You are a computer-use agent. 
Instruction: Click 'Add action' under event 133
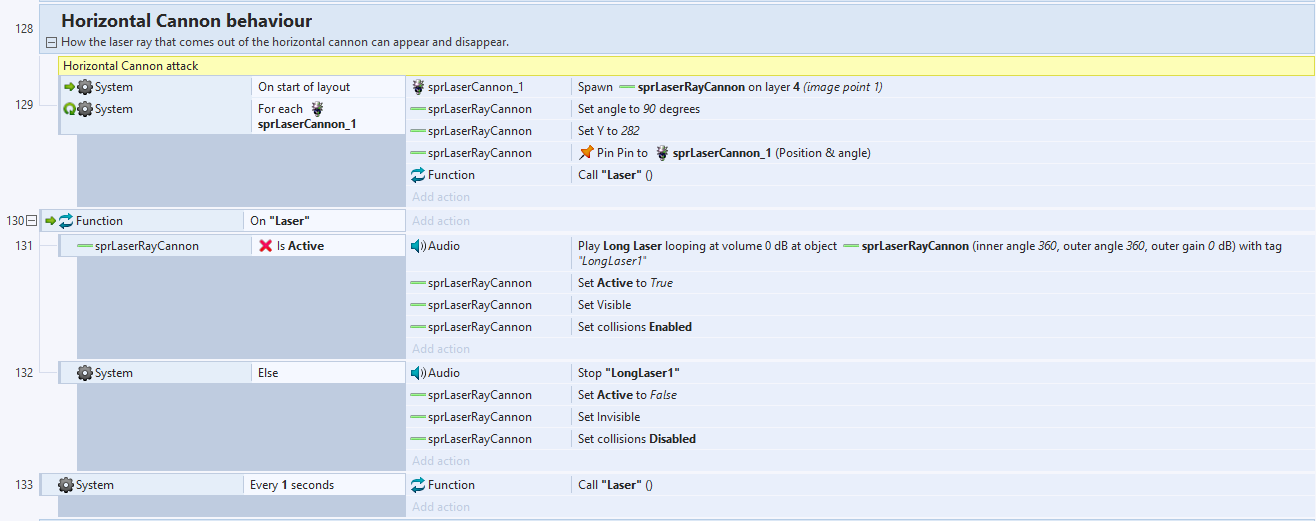[441, 507]
